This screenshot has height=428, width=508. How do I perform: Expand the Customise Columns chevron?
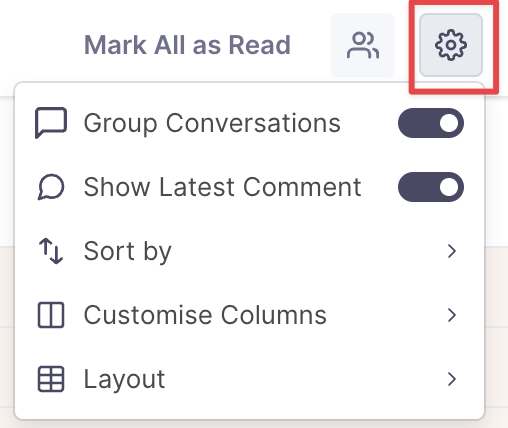pos(452,315)
